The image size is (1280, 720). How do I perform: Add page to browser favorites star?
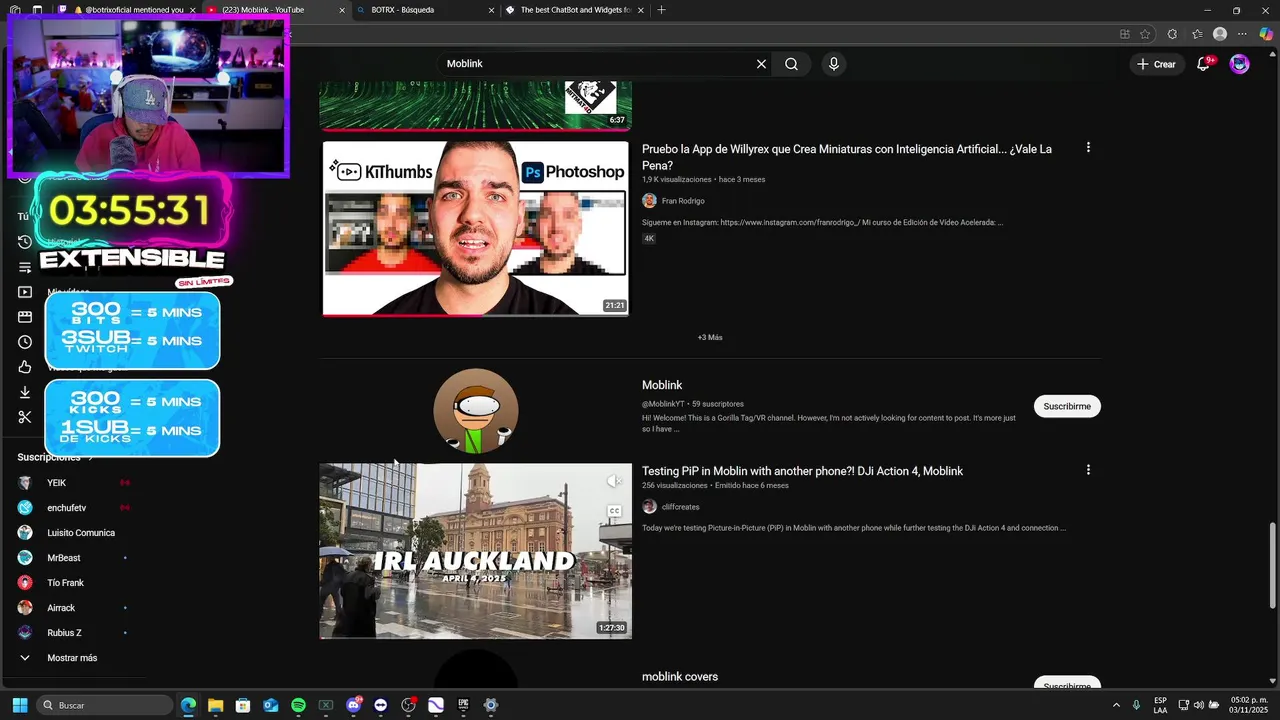[1145, 34]
